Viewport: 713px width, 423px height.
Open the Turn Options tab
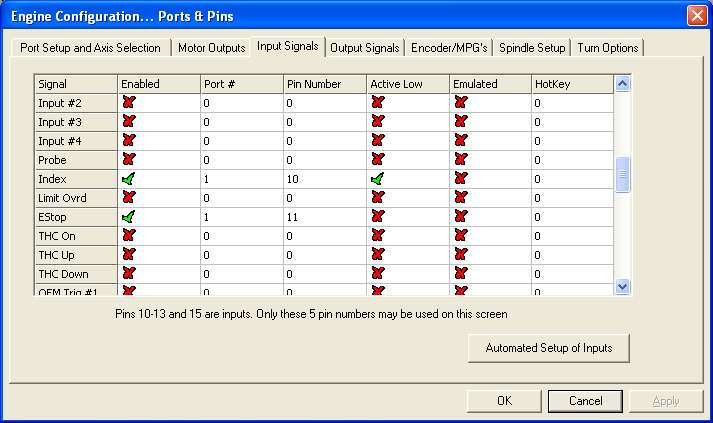tap(608, 48)
